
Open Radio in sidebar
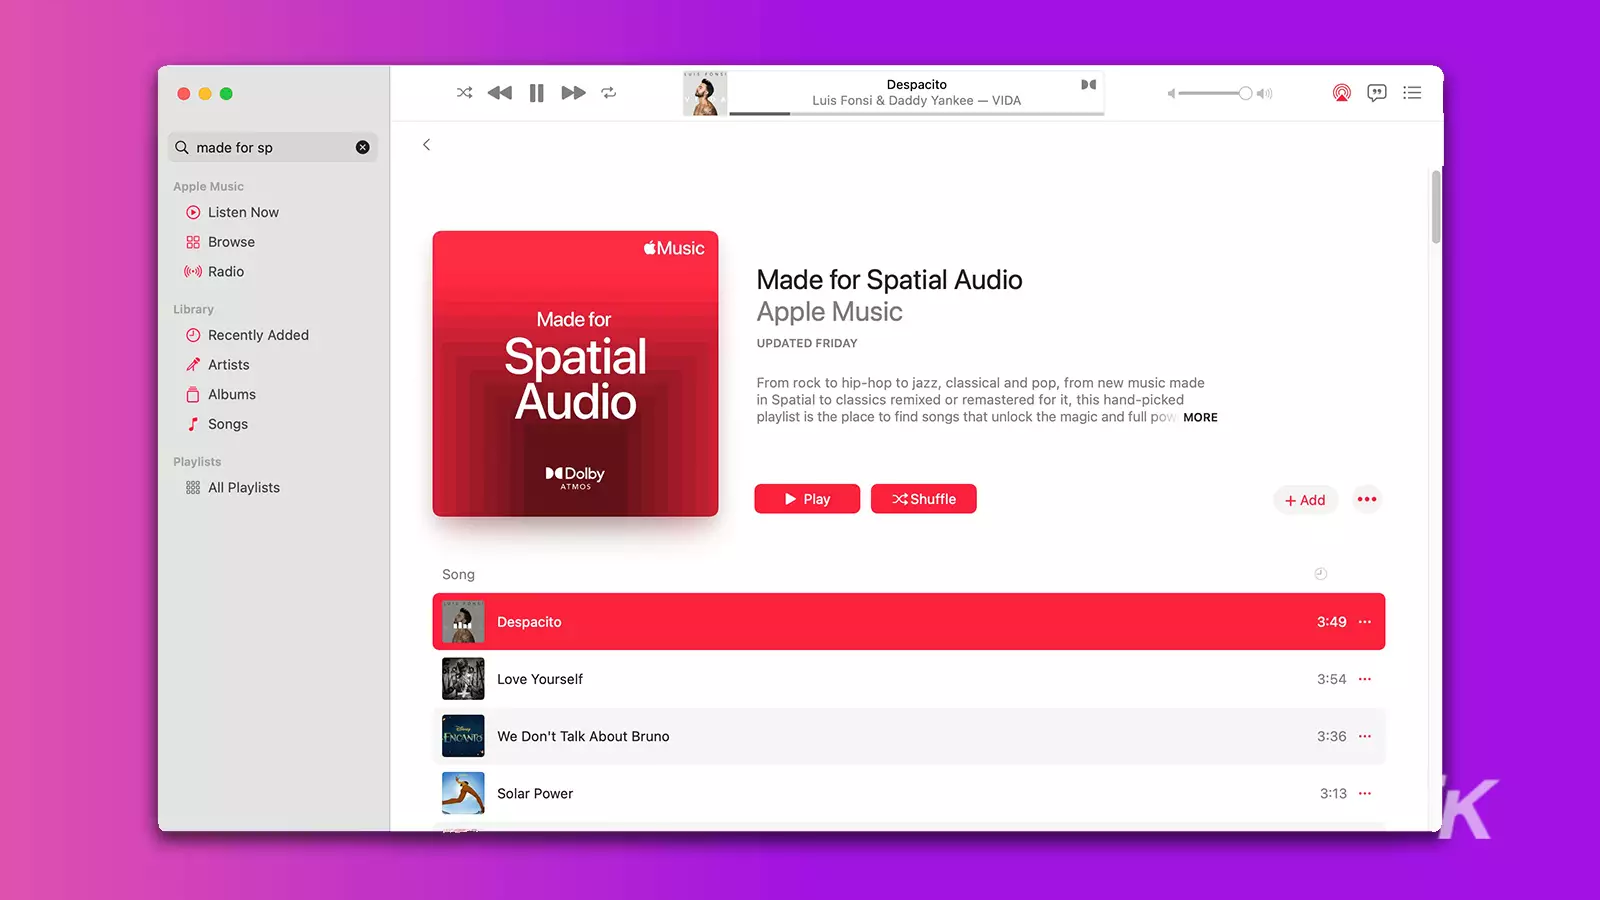coord(226,272)
